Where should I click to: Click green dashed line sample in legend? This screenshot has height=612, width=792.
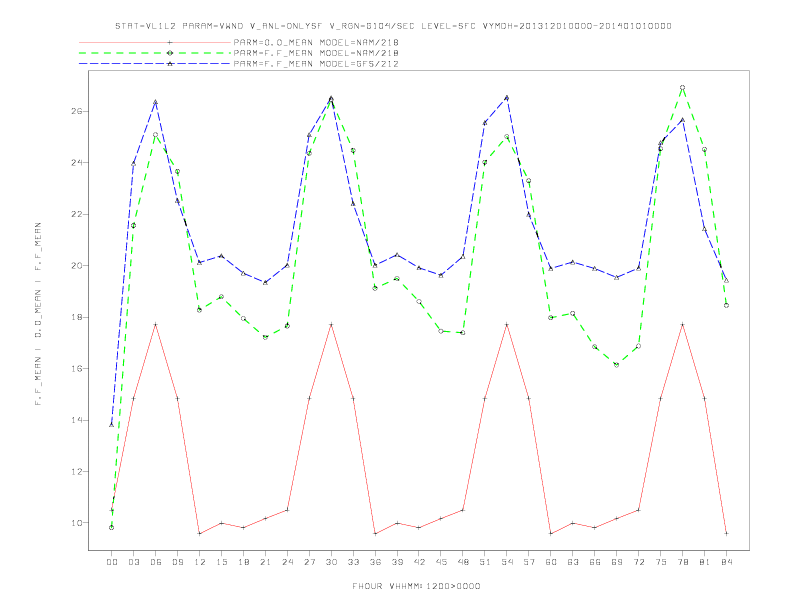155,53
